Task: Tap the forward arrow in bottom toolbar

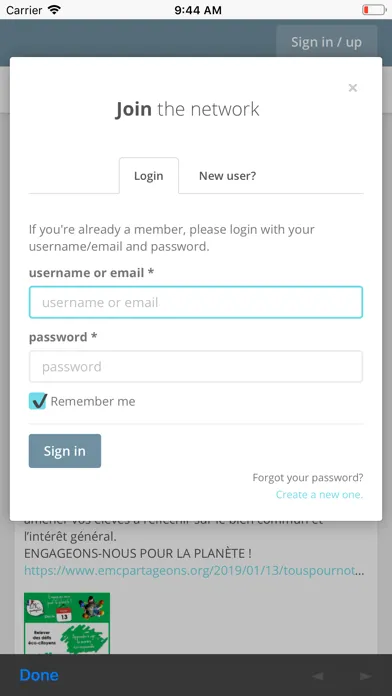Action: click(366, 676)
